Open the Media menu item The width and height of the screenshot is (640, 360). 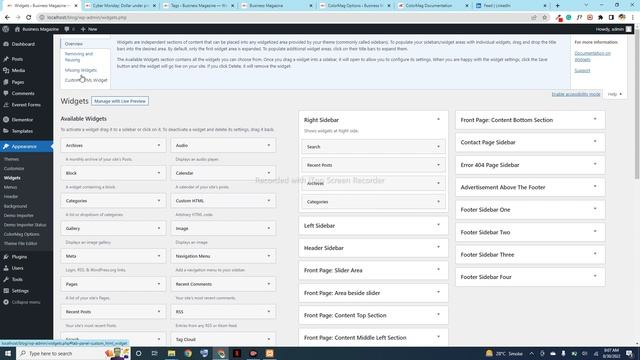18,71
